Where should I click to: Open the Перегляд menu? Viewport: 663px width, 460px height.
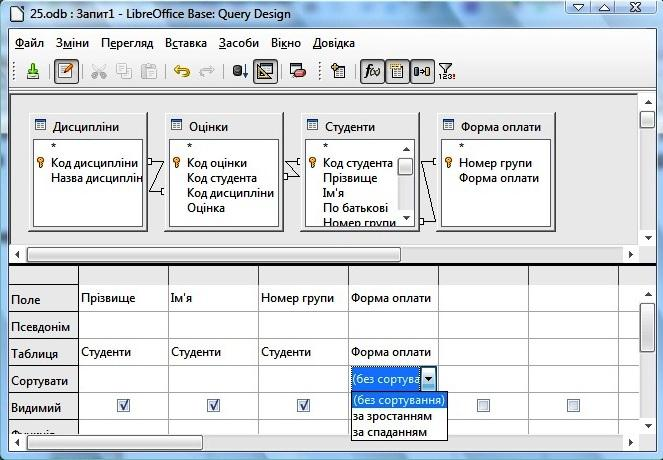click(127, 43)
